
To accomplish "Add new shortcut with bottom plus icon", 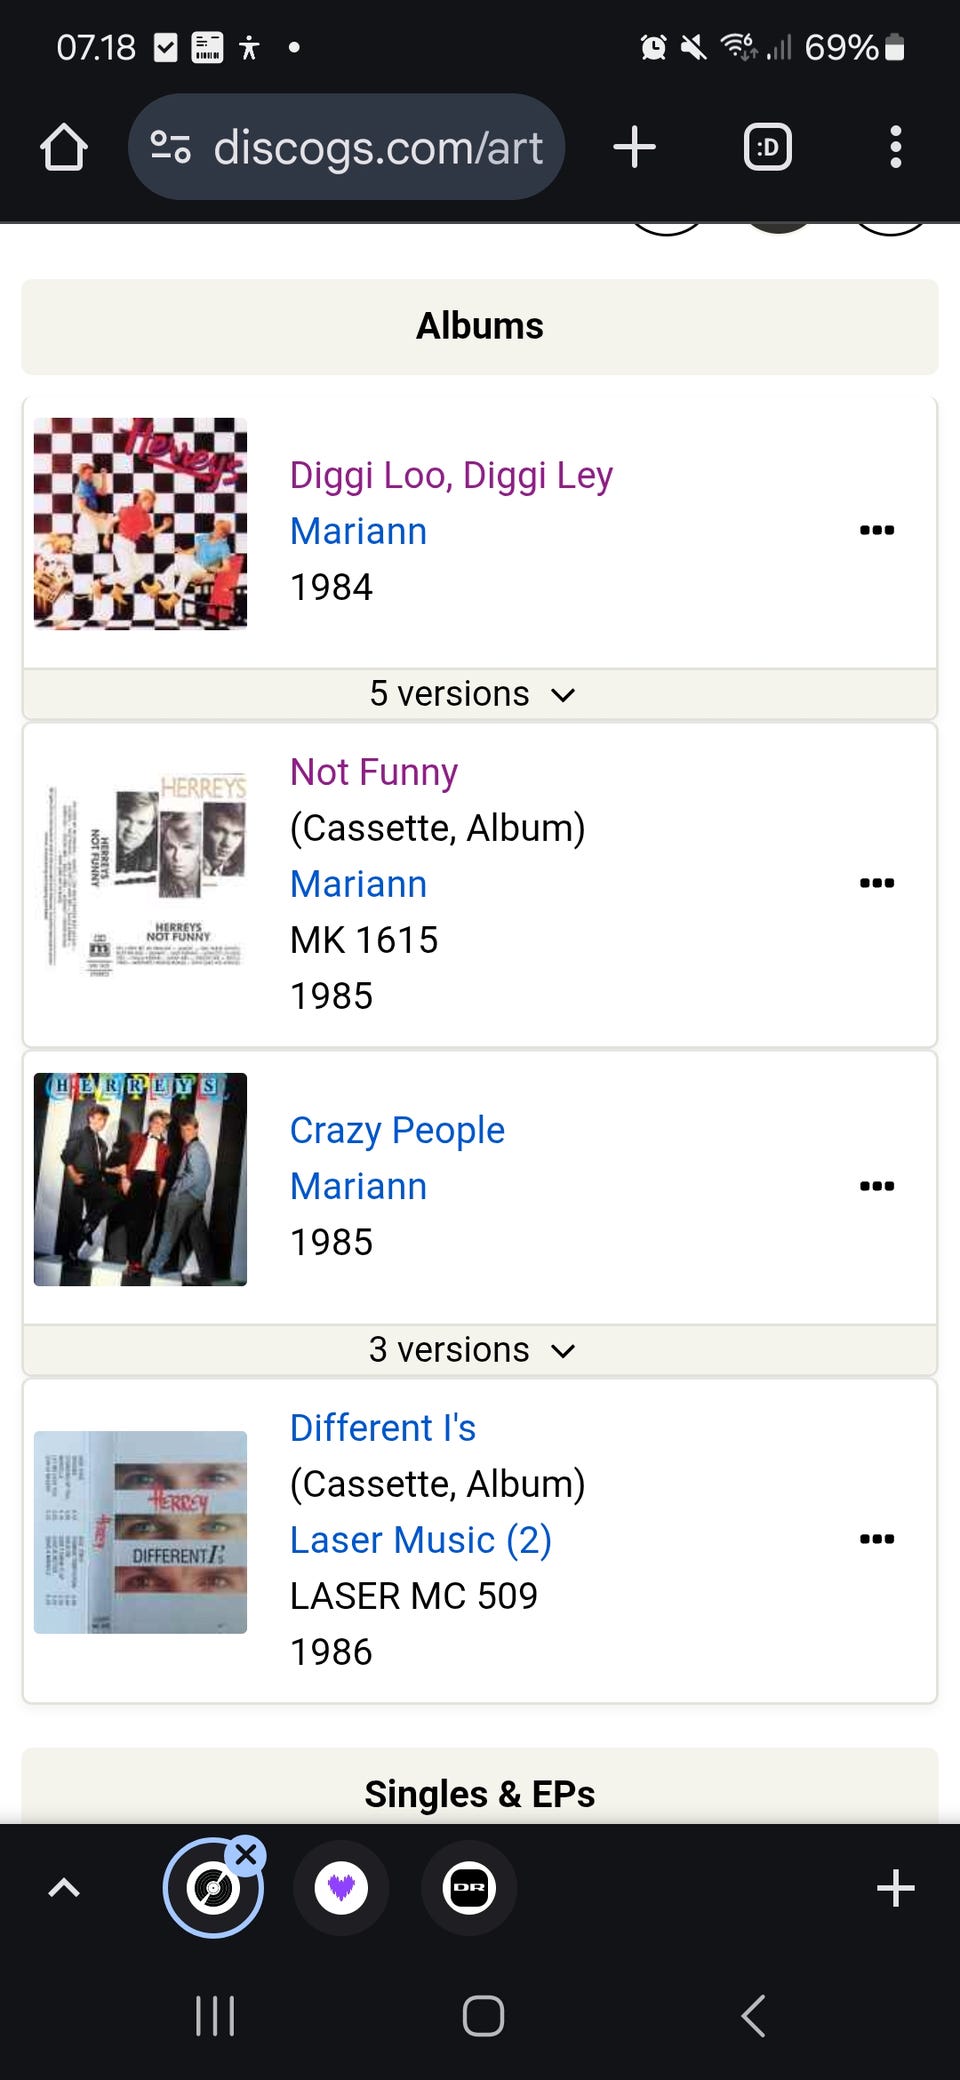I will coord(895,1888).
